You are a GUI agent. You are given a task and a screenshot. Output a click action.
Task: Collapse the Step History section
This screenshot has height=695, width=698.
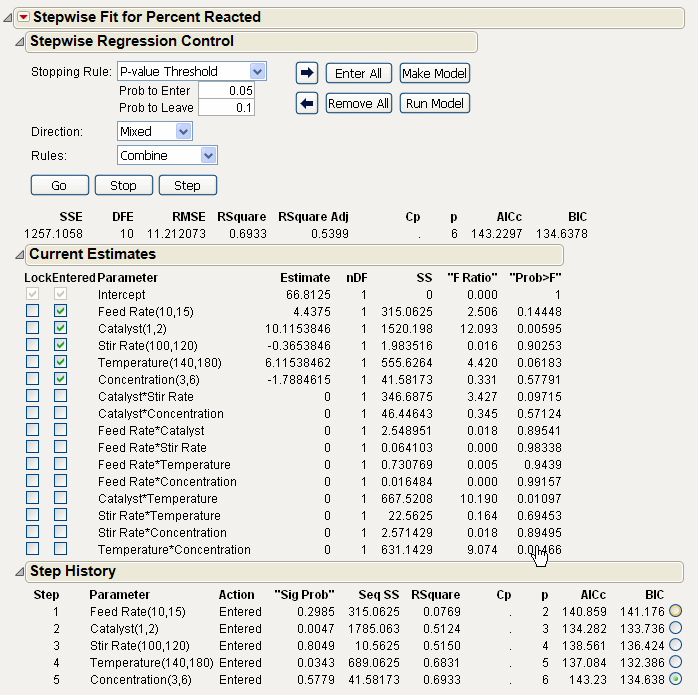coord(19,572)
